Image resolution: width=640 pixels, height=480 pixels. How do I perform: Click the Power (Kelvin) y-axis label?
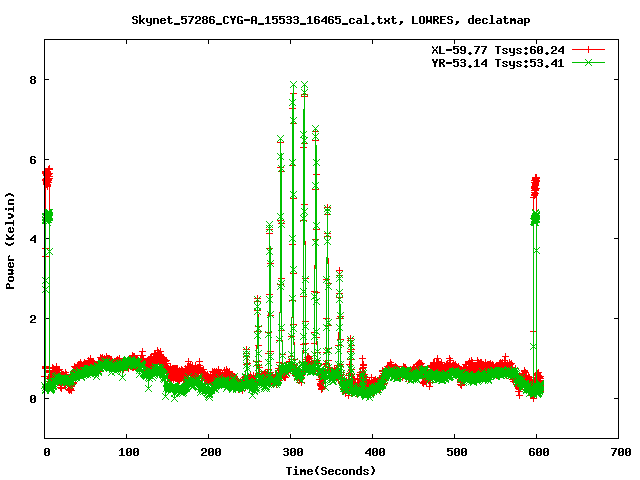tap(10, 241)
